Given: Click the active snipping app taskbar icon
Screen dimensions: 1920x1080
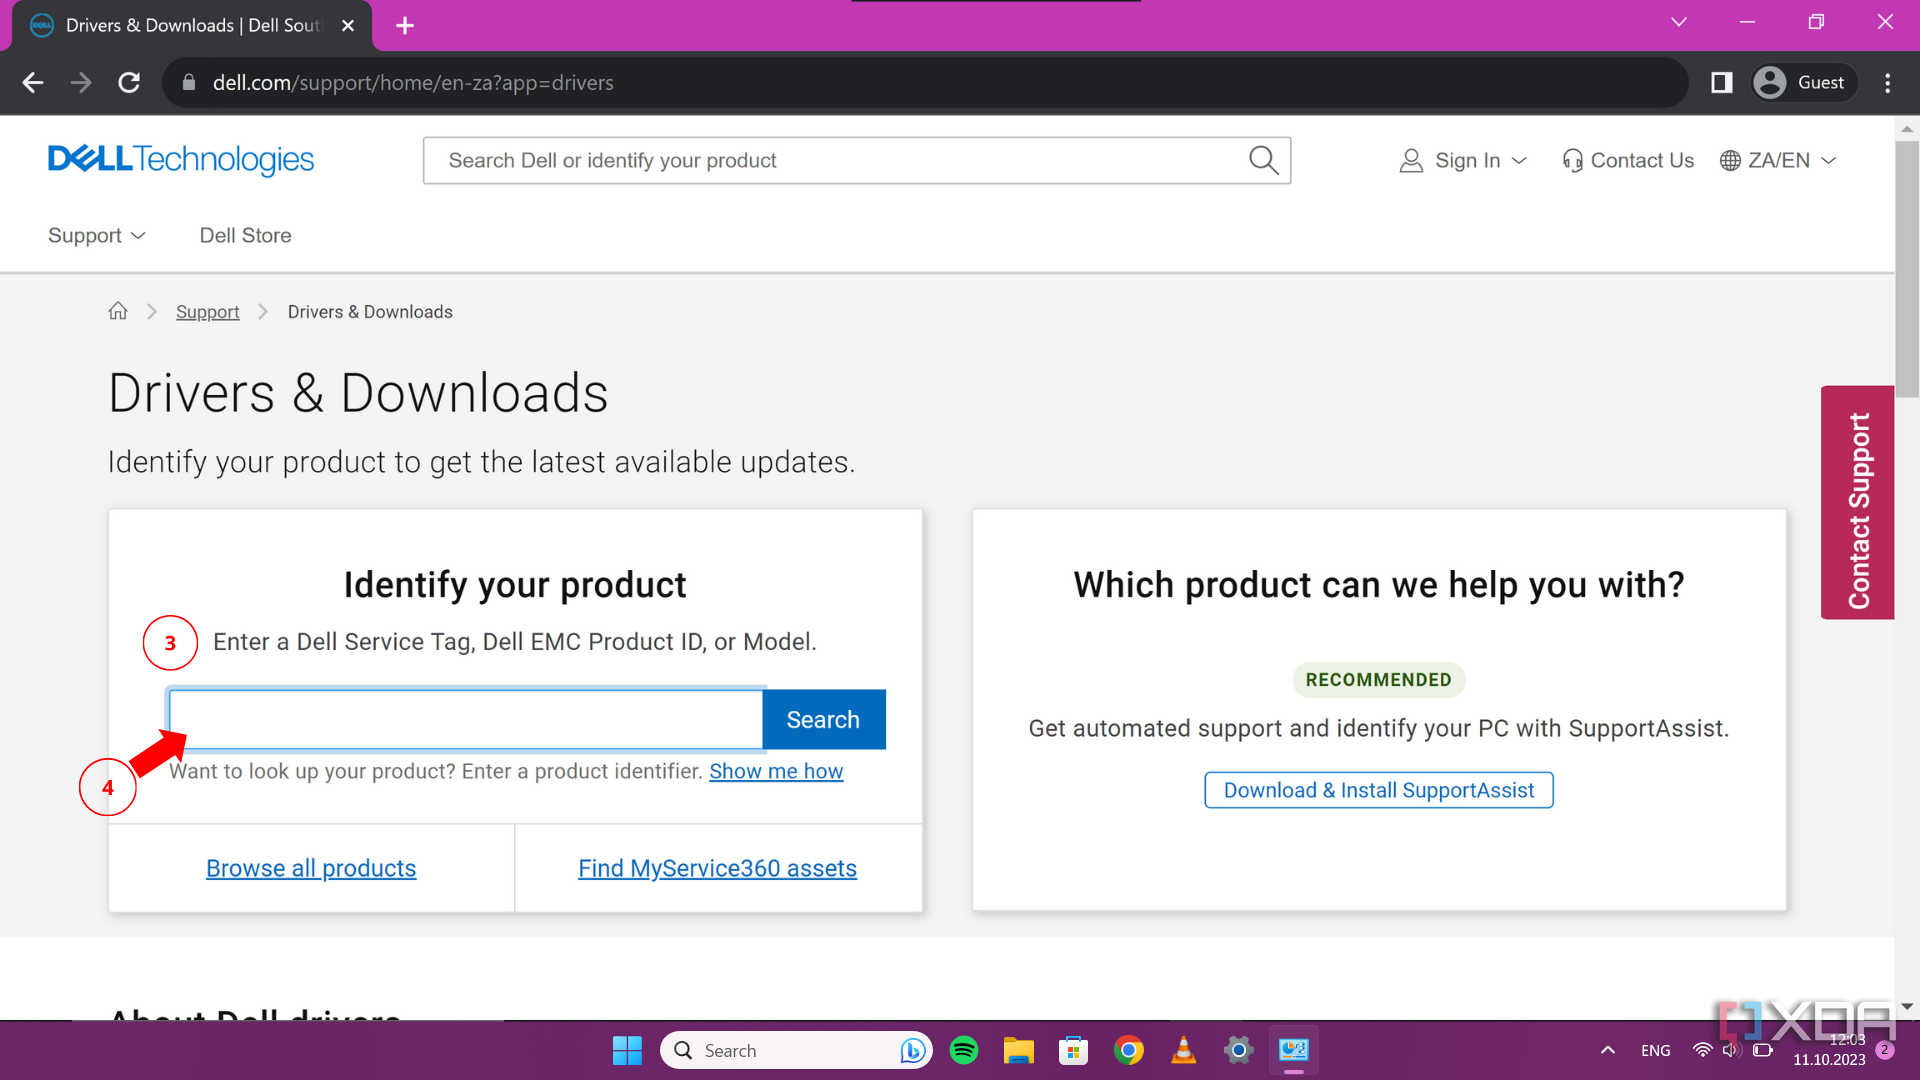Looking at the screenshot, I should point(1293,1050).
